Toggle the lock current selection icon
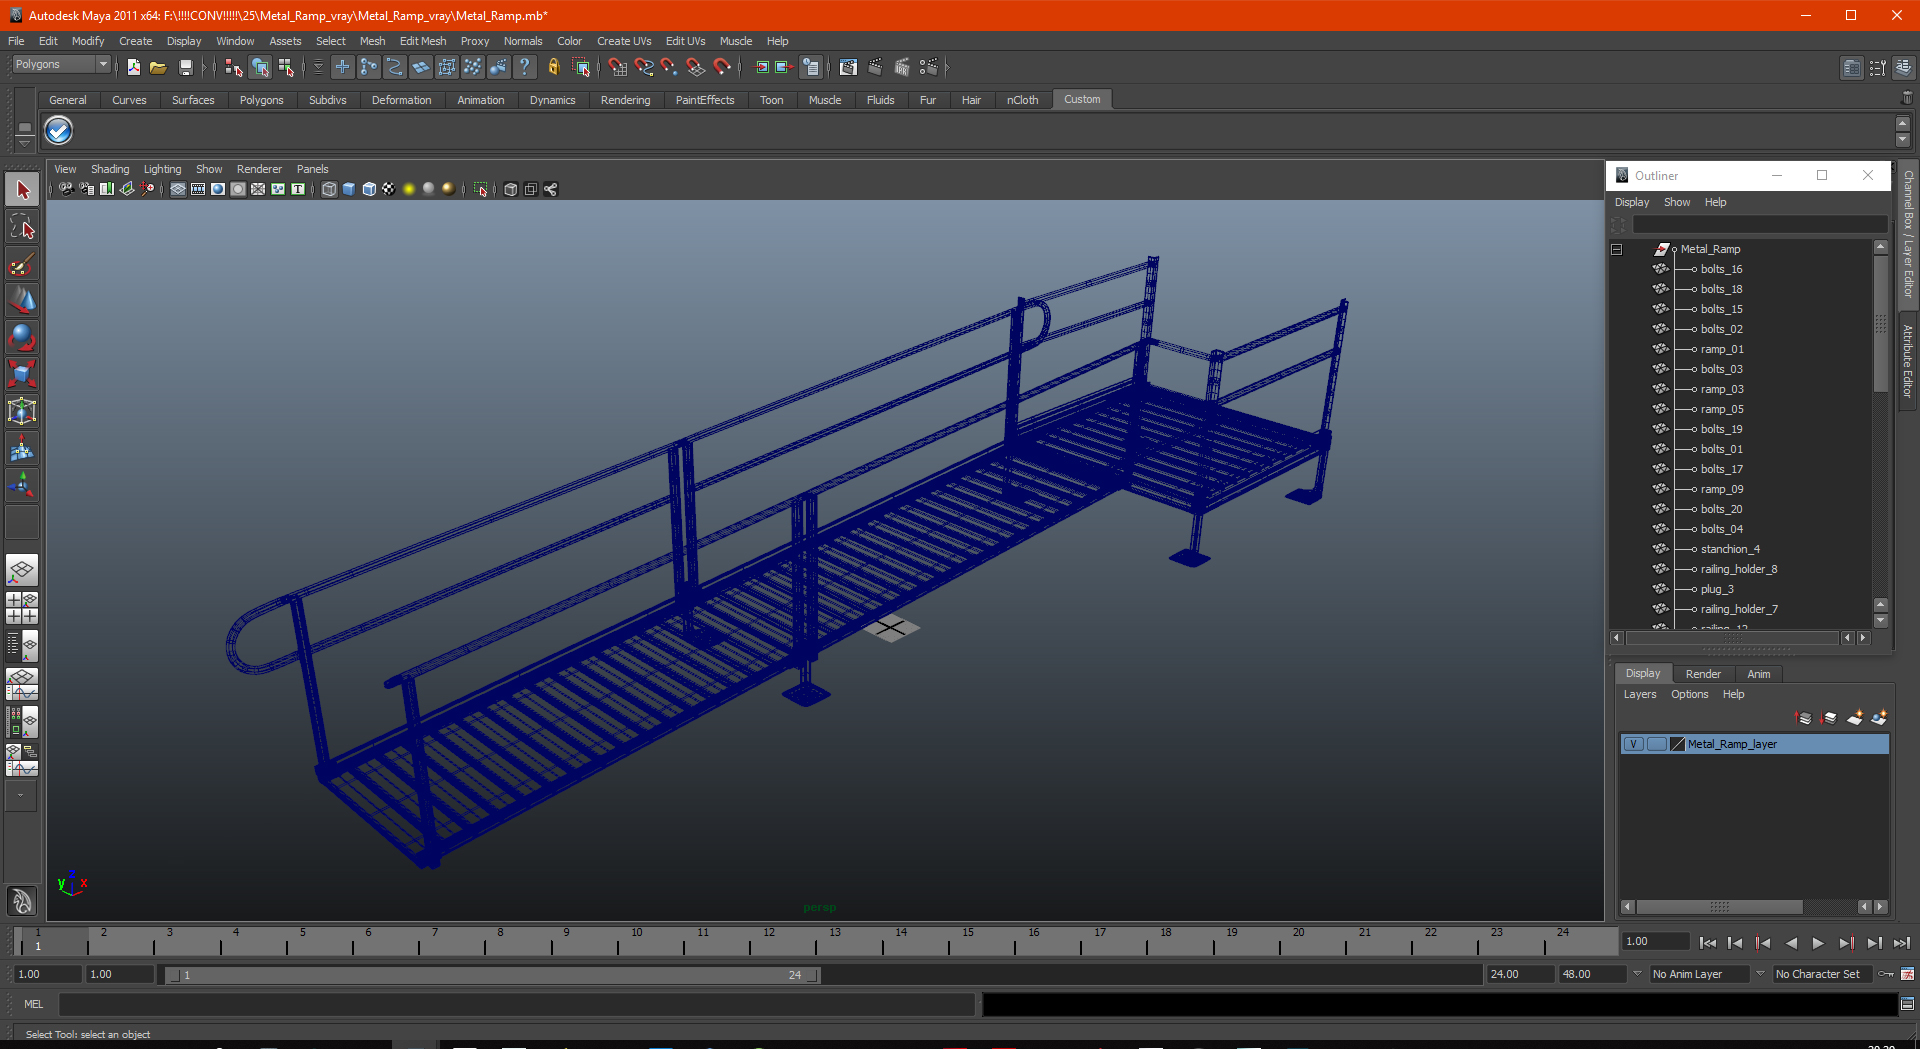Viewport: 1920px width, 1049px height. [x=554, y=67]
